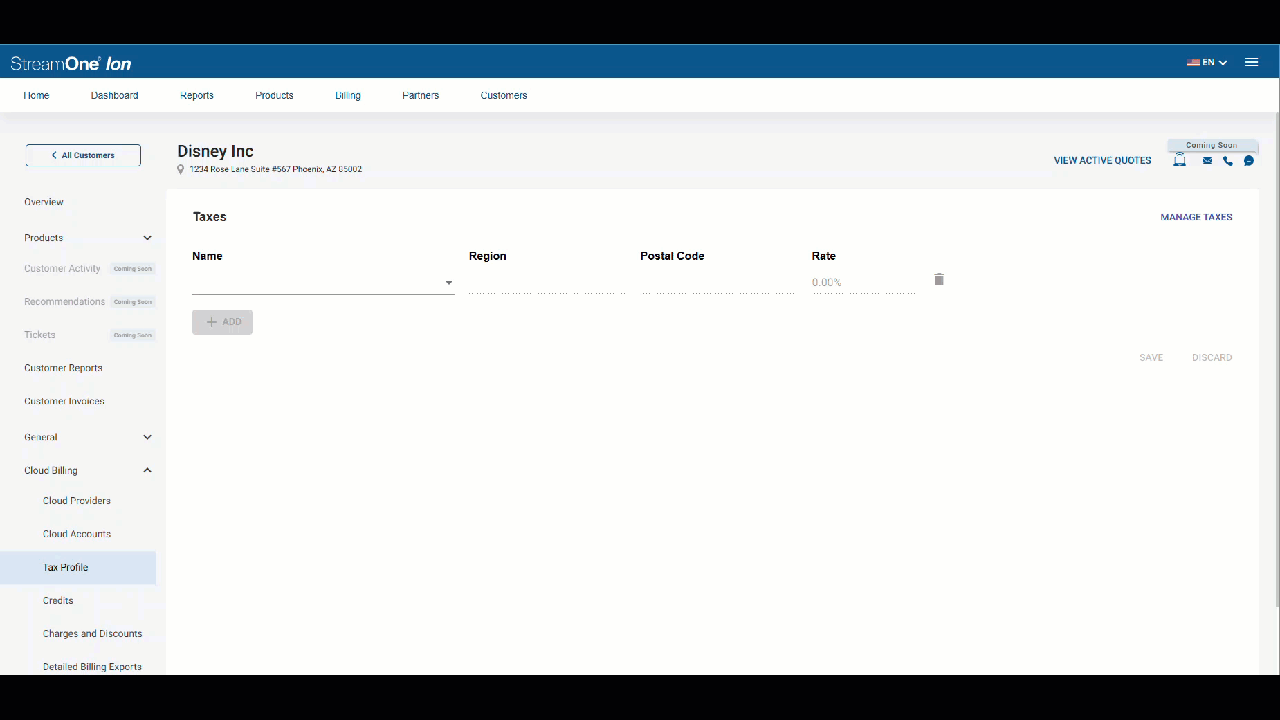Open the Billing menu
Screen dimensions: 1280x720
pyautogui.click(x=348, y=95)
